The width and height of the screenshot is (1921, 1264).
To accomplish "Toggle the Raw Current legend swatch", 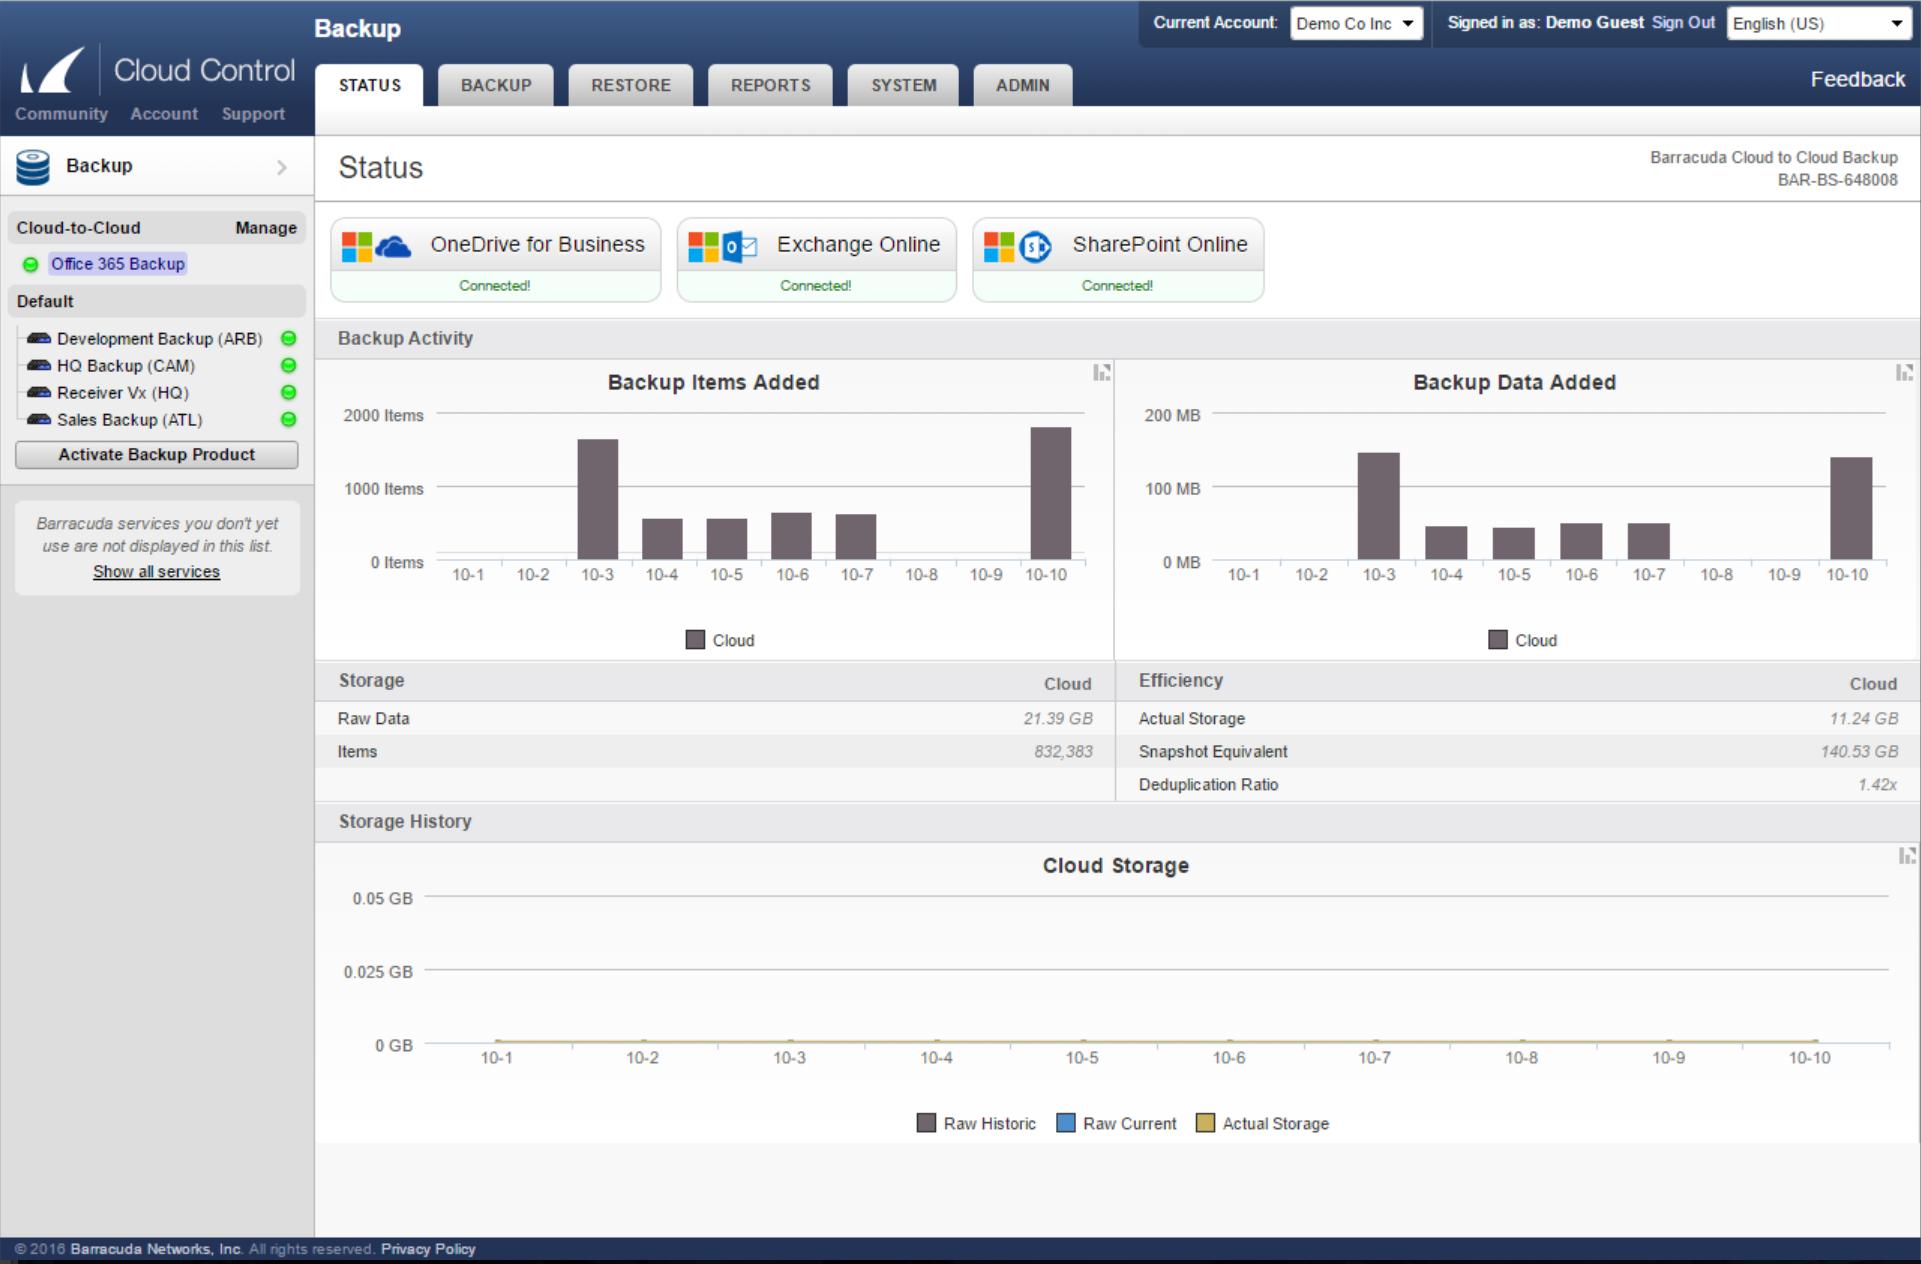I will point(1066,1123).
